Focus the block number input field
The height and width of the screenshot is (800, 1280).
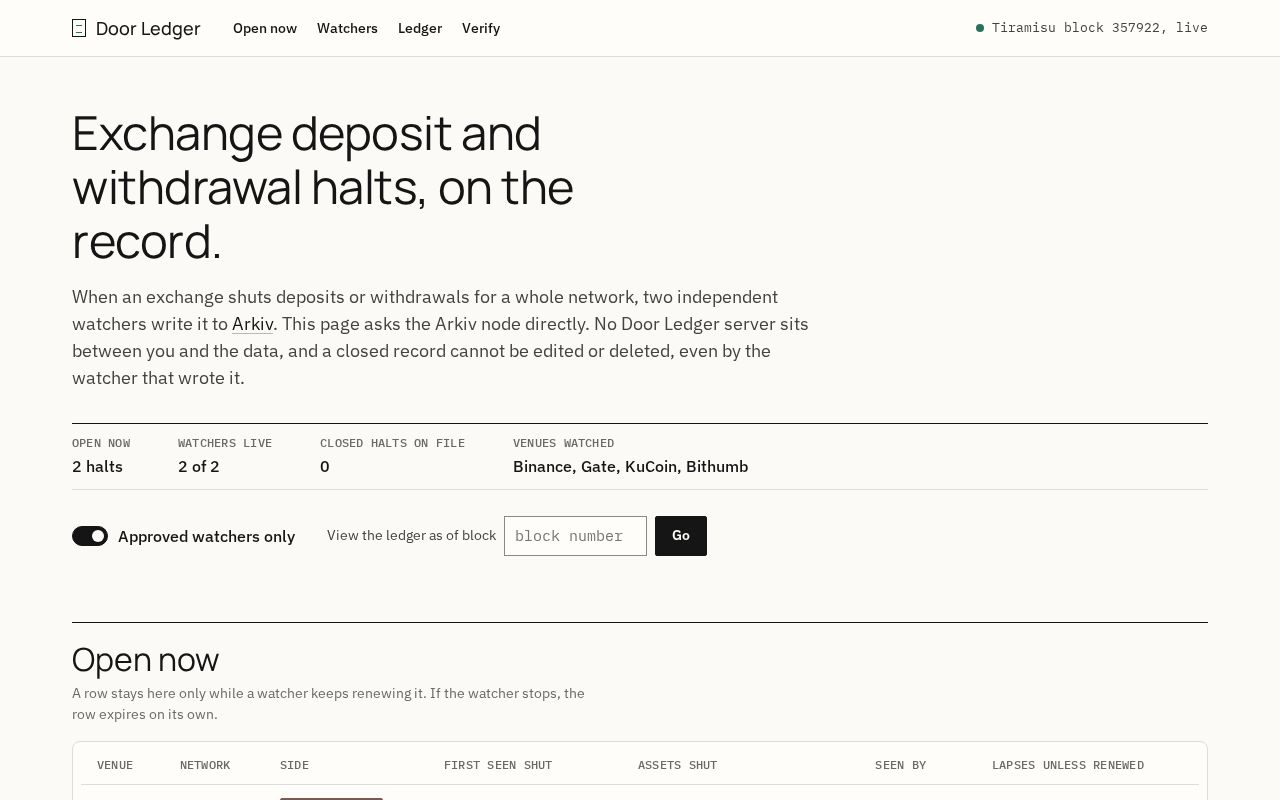575,536
